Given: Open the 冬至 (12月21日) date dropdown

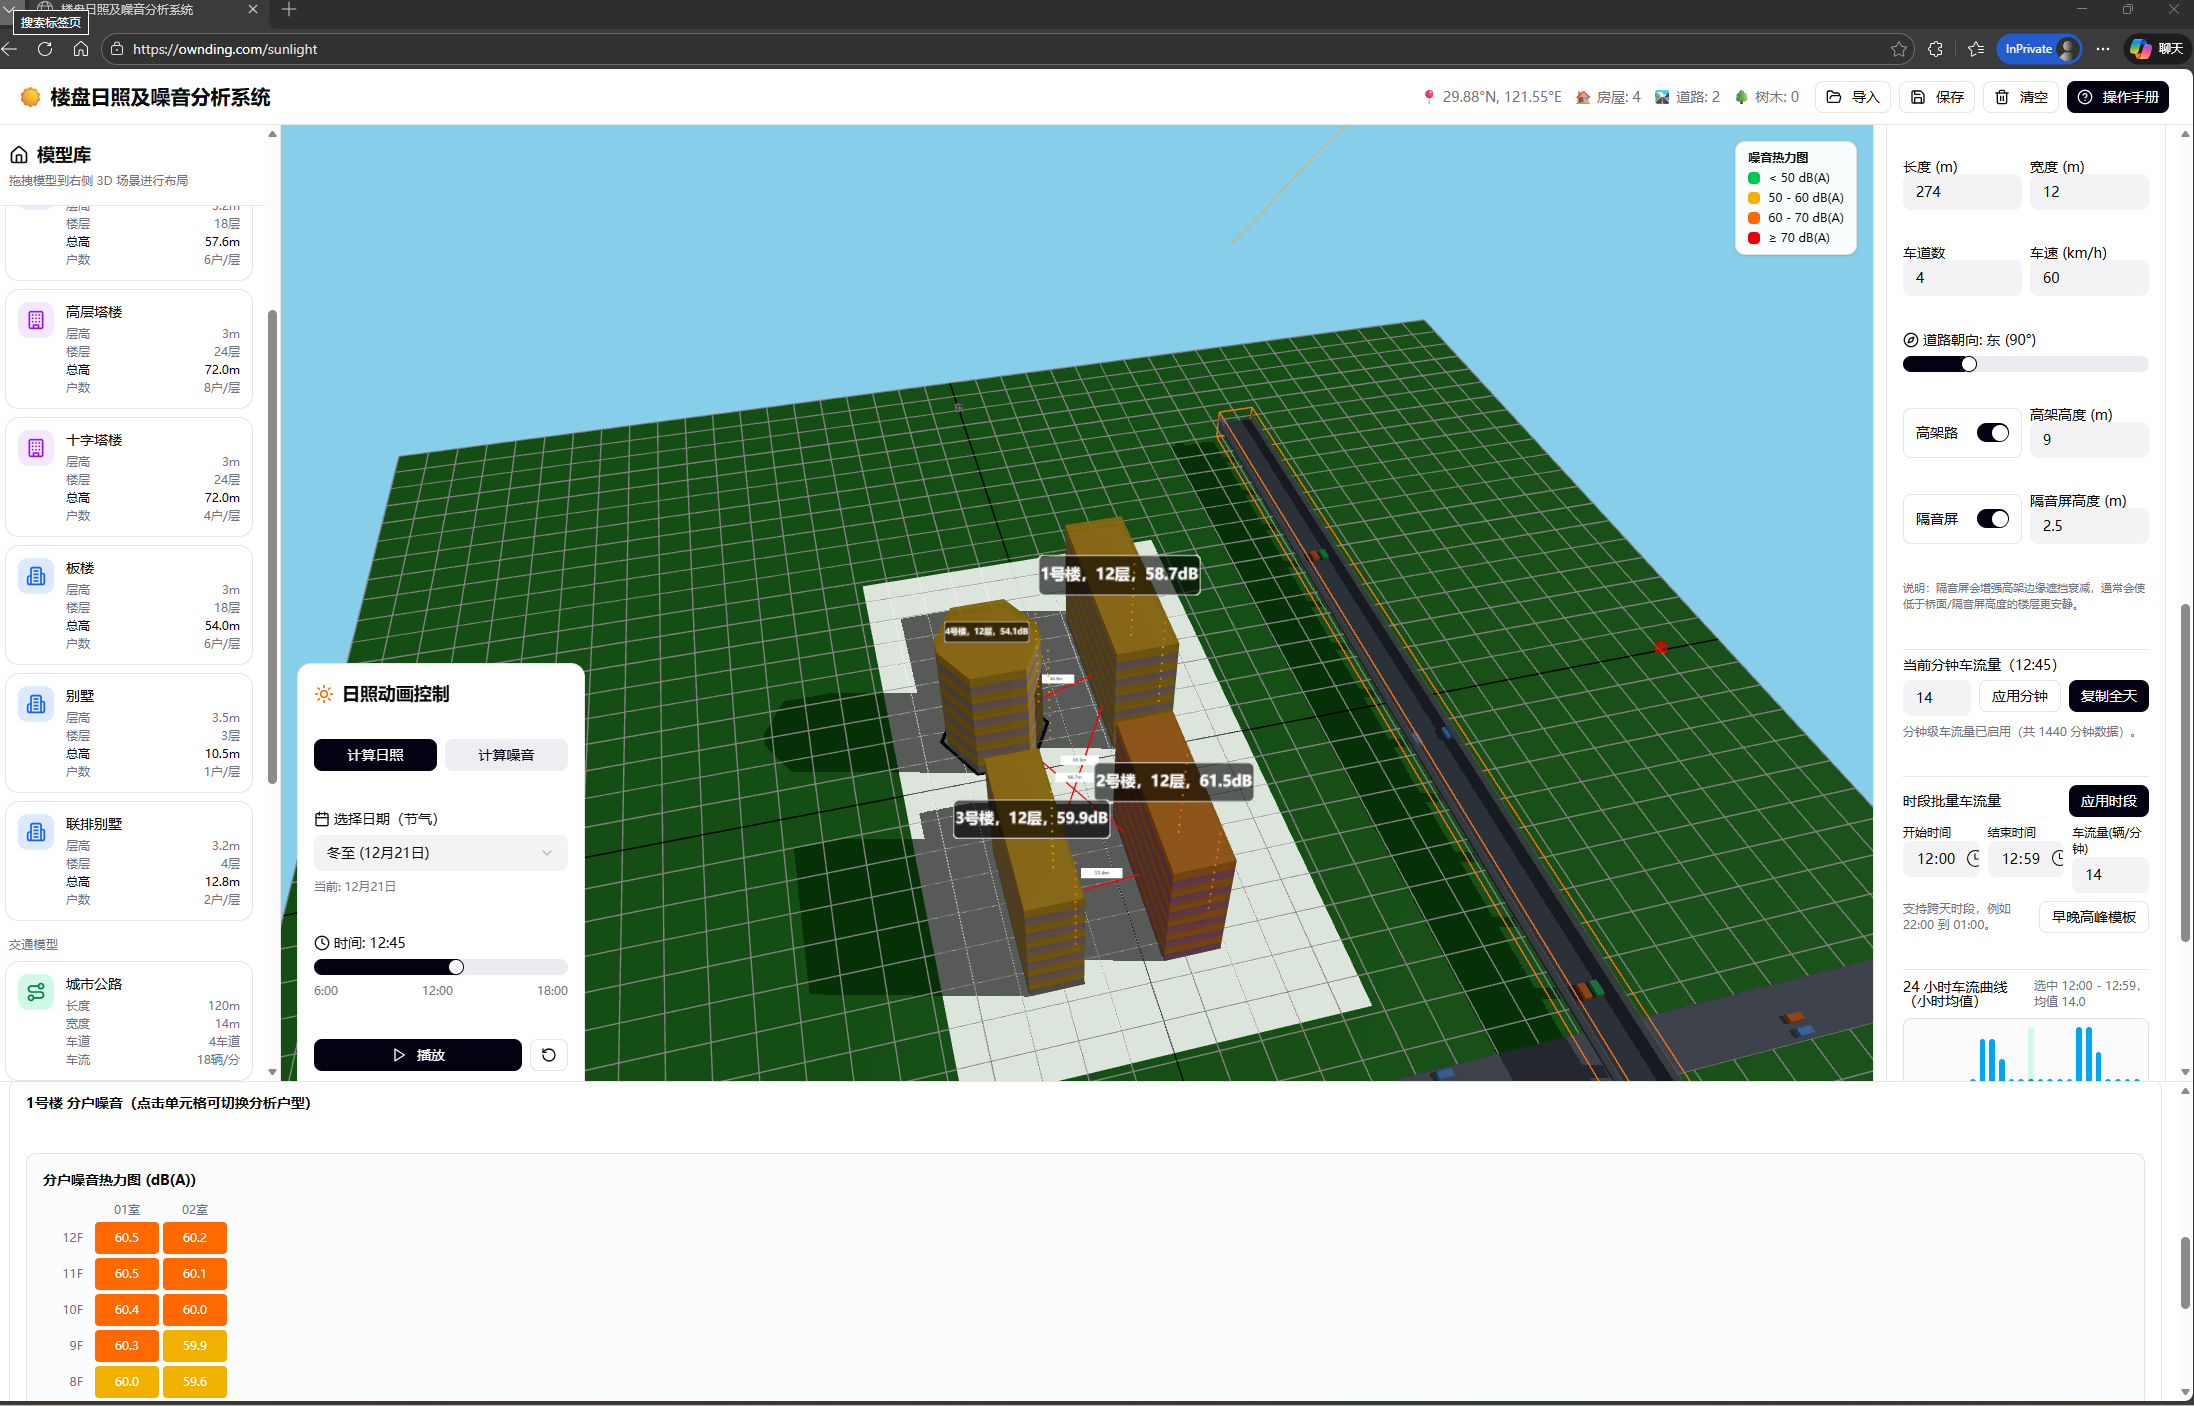Looking at the screenshot, I should point(440,853).
